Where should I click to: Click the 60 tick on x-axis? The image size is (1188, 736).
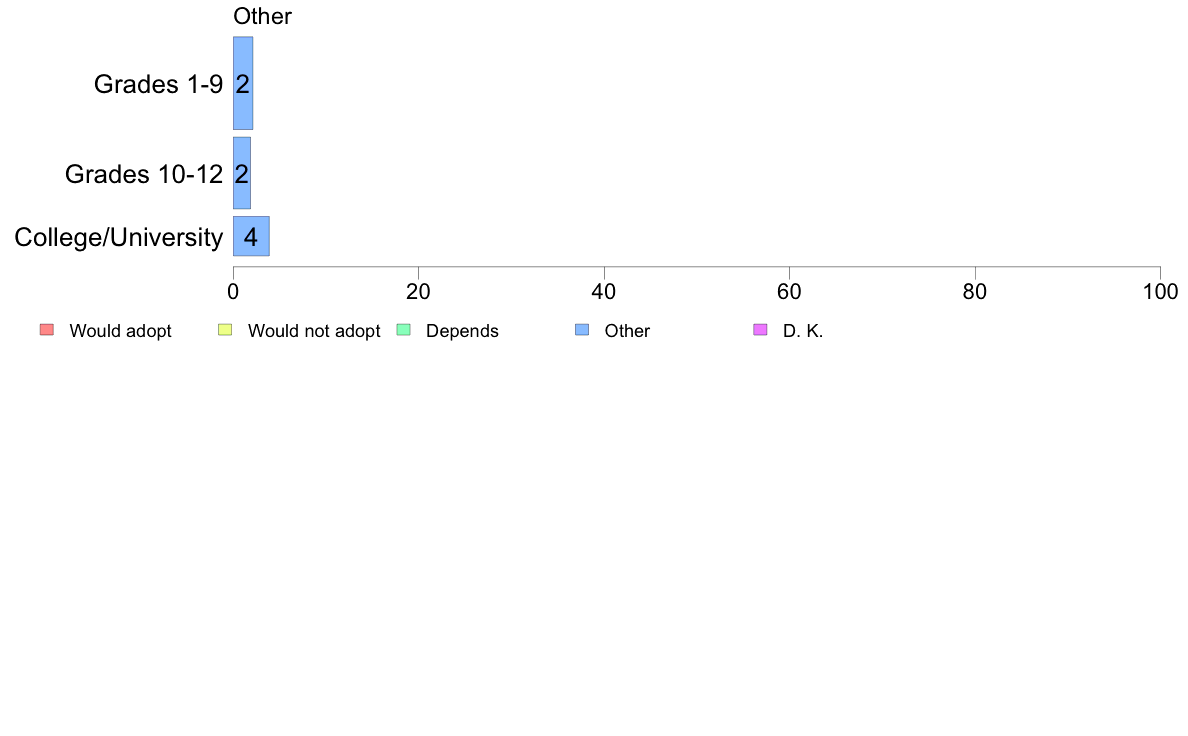coord(789,292)
